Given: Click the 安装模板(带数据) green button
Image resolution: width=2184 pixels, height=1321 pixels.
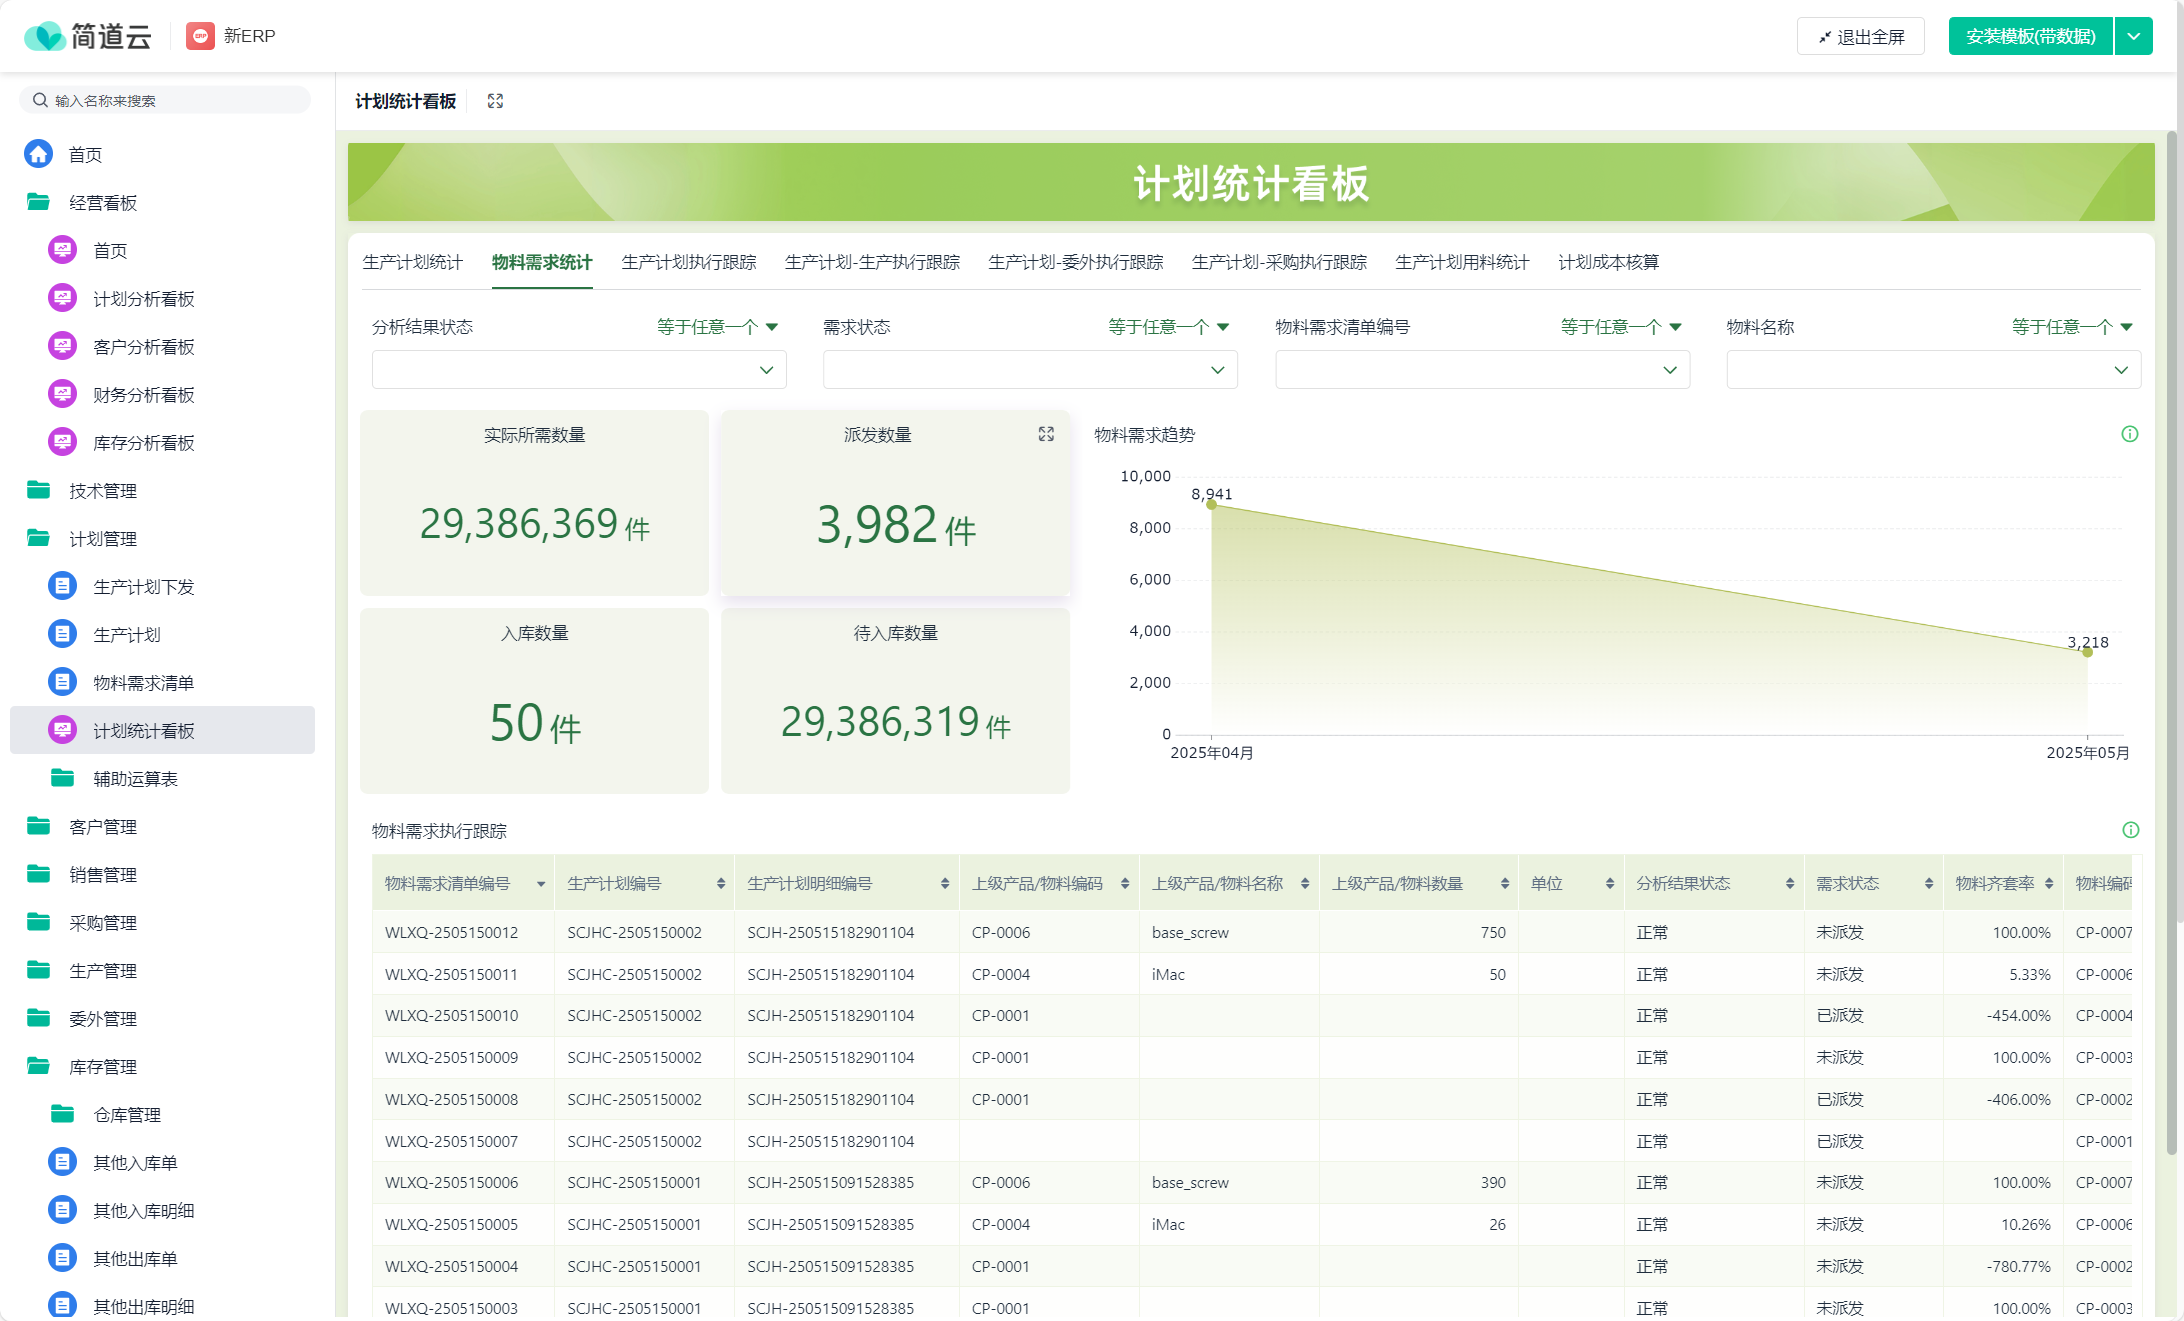Looking at the screenshot, I should click(2030, 35).
